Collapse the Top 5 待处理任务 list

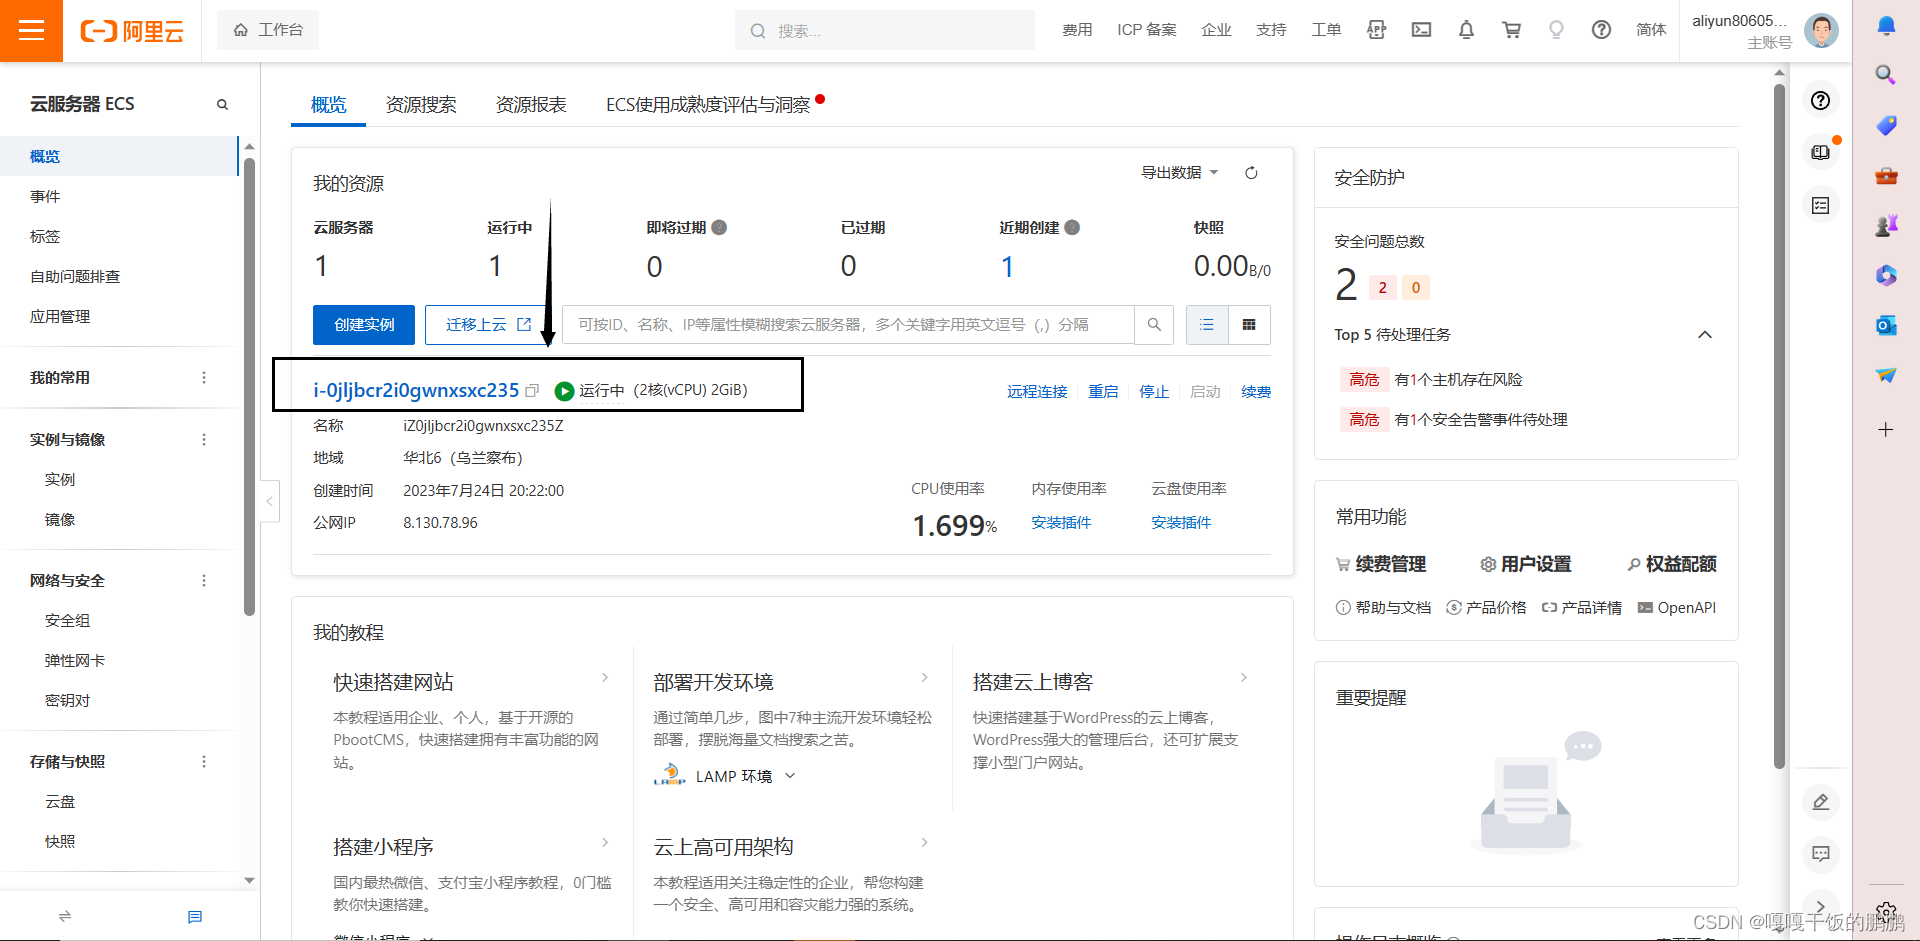tap(1705, 334)
